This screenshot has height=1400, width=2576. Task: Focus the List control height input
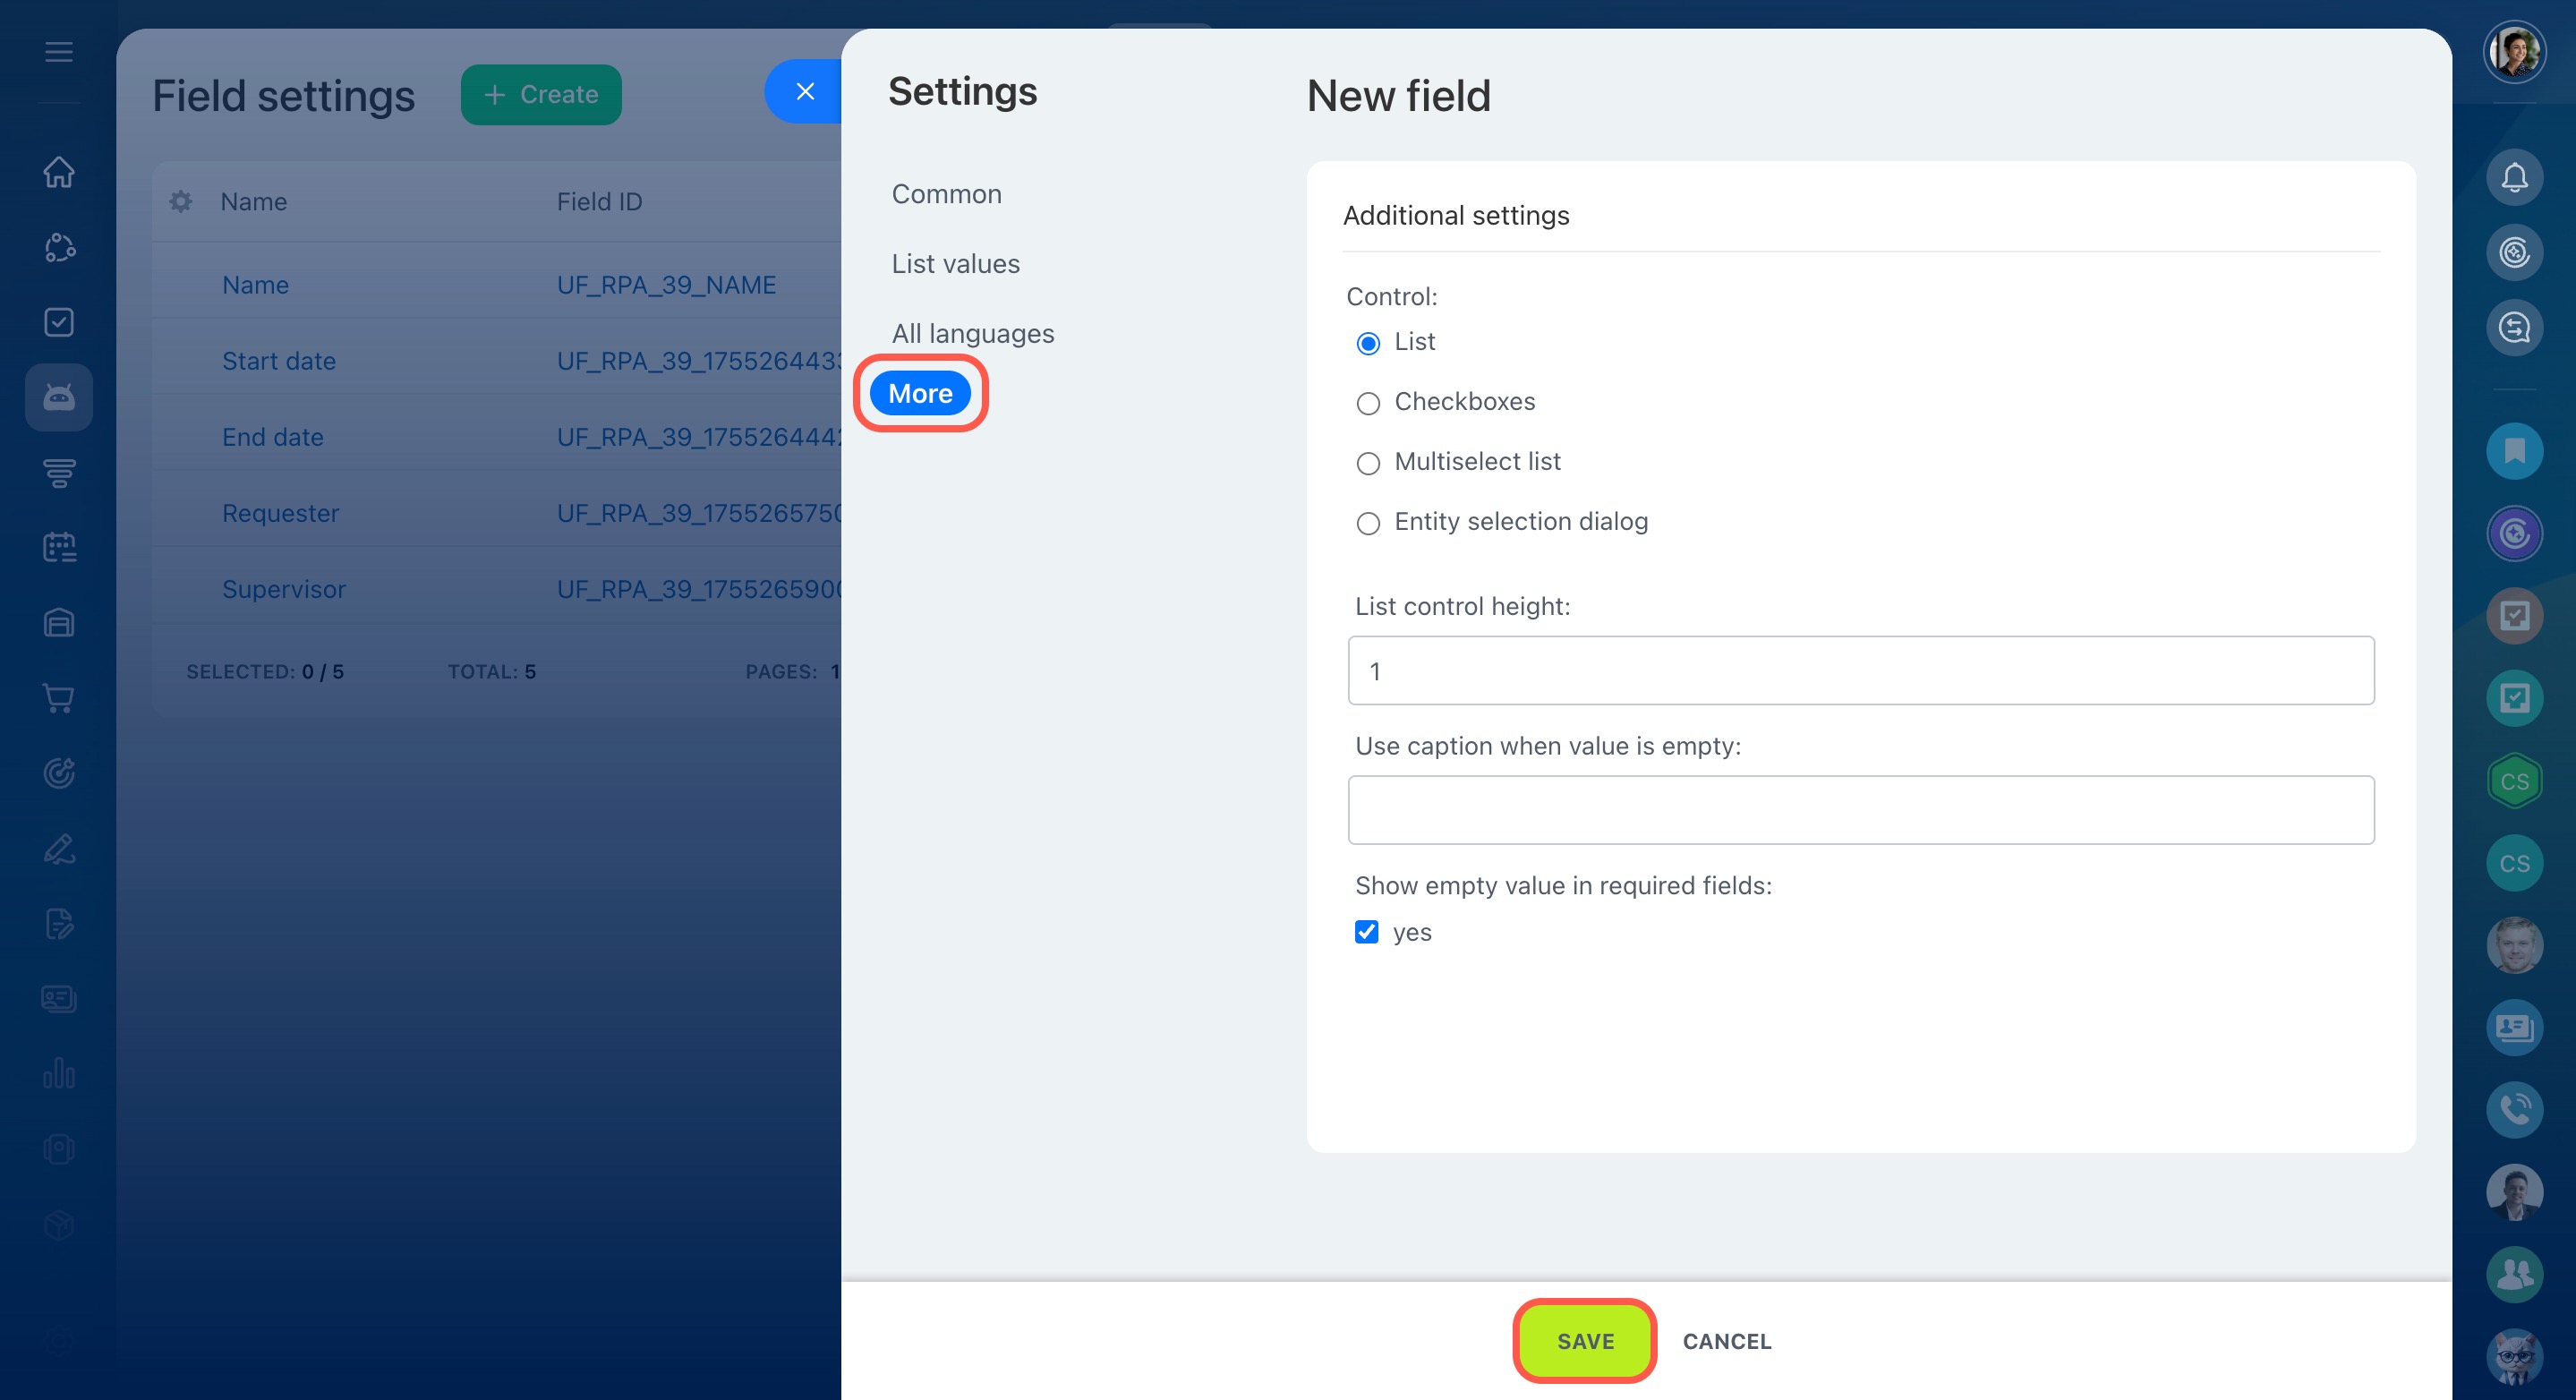point(1860,671)
